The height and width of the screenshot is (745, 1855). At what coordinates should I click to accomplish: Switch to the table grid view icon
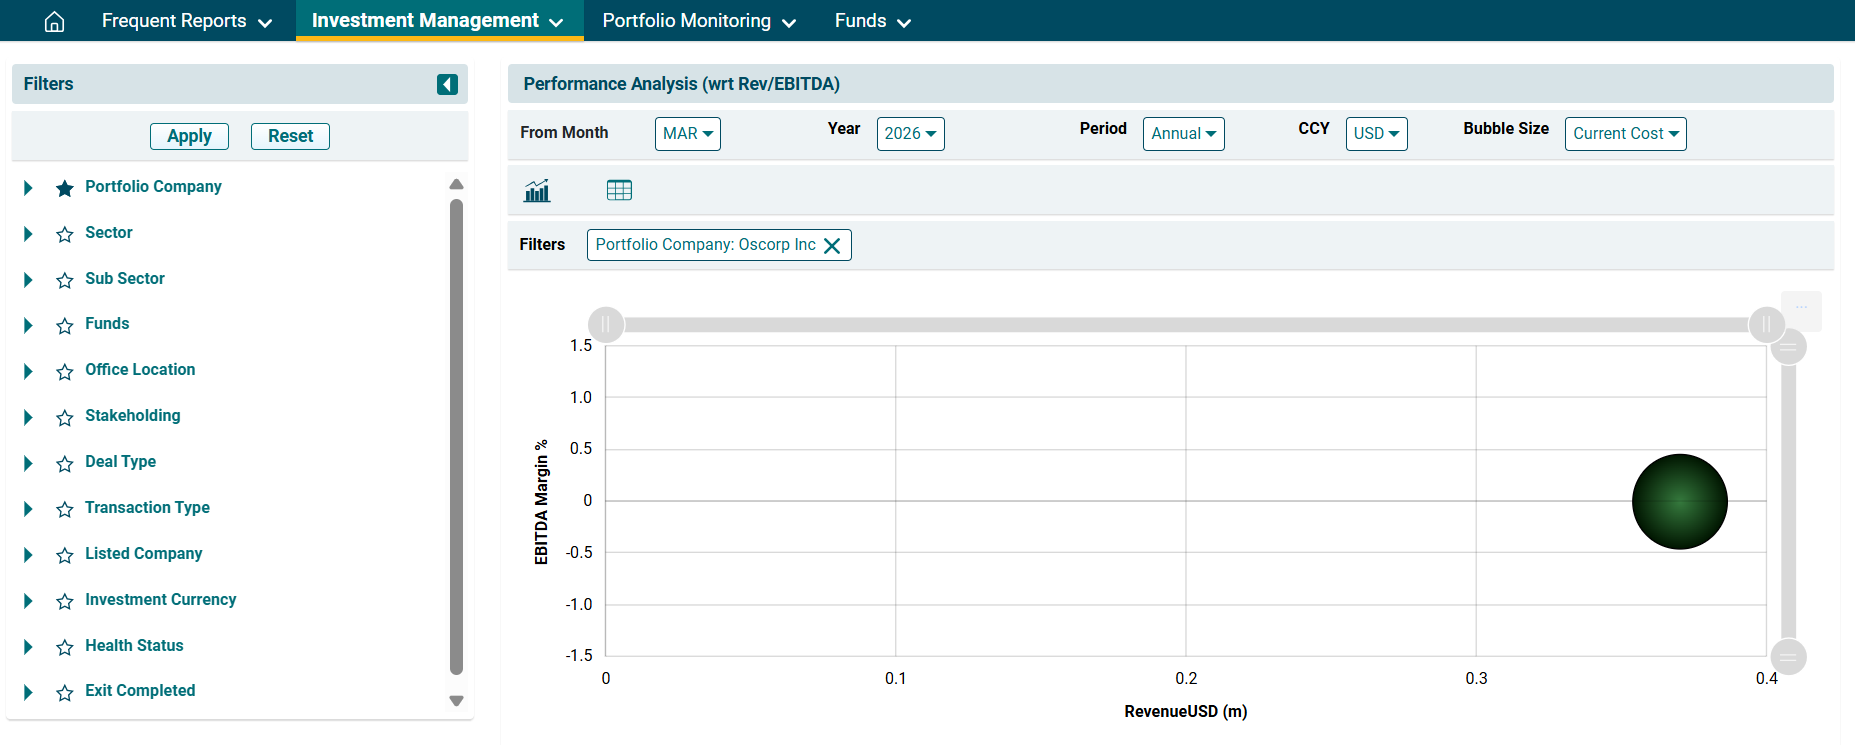[619, 190]
